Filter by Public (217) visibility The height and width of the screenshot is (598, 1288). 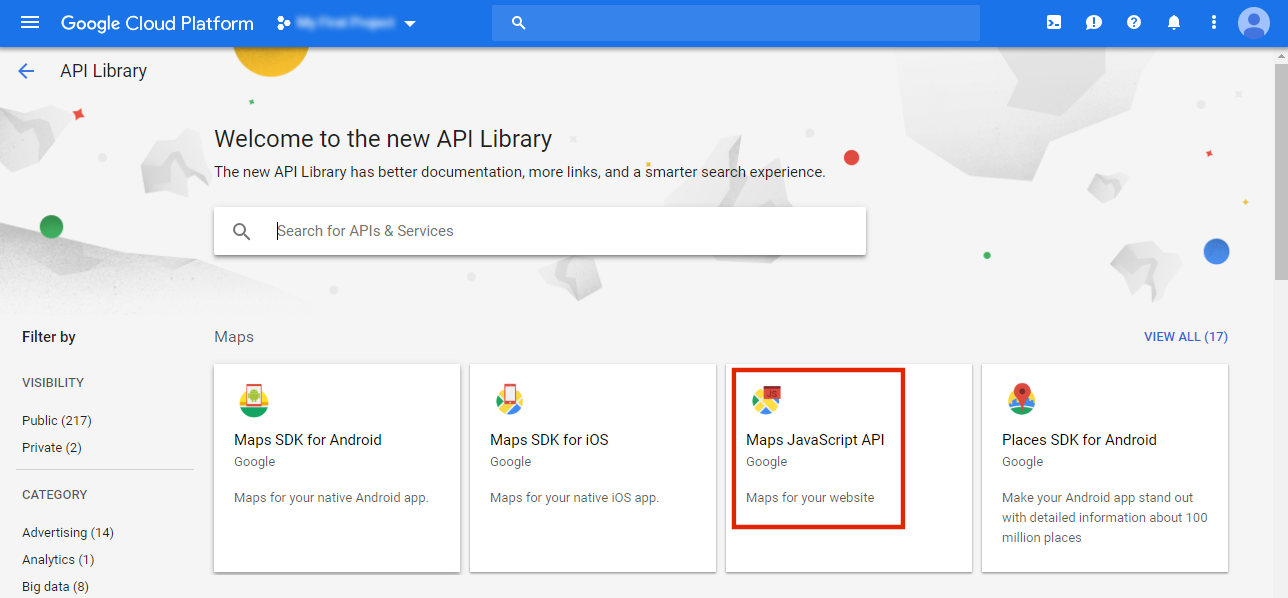point(57,421)
